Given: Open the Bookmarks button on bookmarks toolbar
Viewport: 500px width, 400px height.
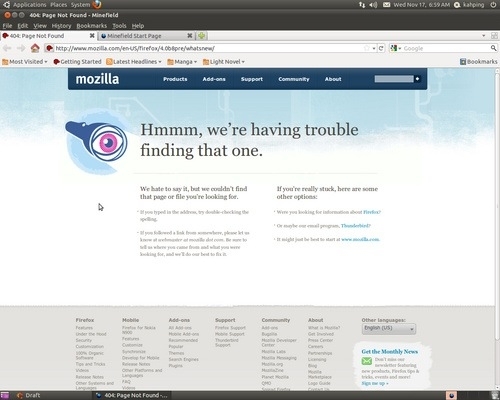Looking at the screenshot, I should [x=479, y=62].
